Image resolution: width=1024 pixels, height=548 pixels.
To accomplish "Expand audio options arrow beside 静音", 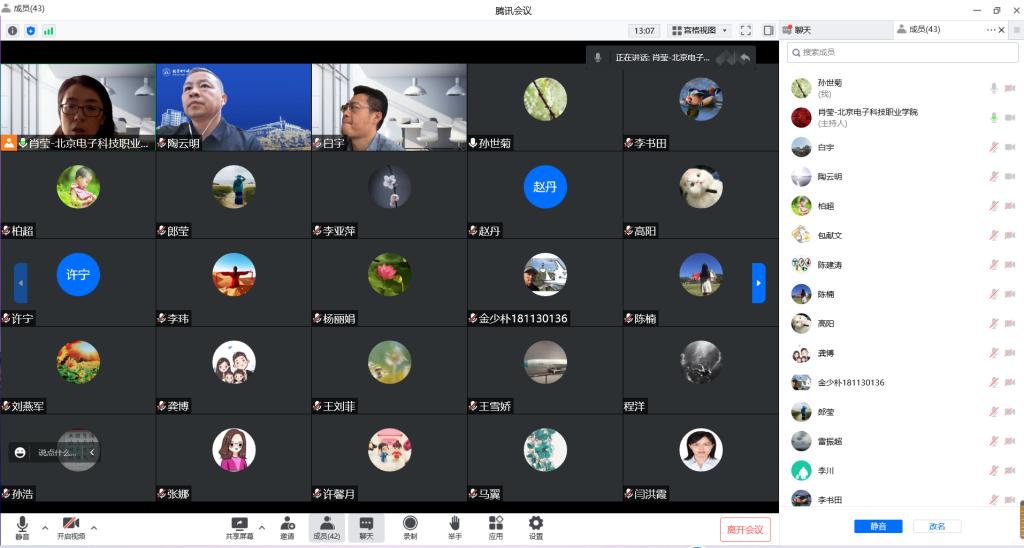I will [x=45, y=527].
